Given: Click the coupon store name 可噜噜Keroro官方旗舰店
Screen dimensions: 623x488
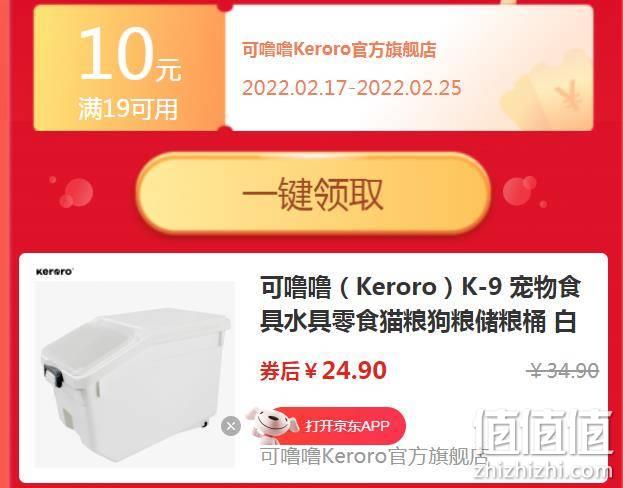Looking at the screenshot, I should 339,50.
